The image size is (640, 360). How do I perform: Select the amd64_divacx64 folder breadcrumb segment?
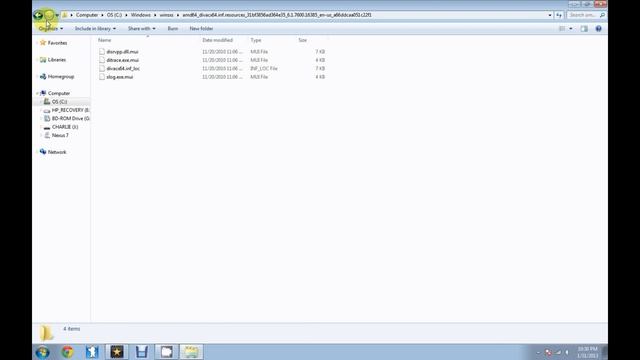[x=277, y=15]
